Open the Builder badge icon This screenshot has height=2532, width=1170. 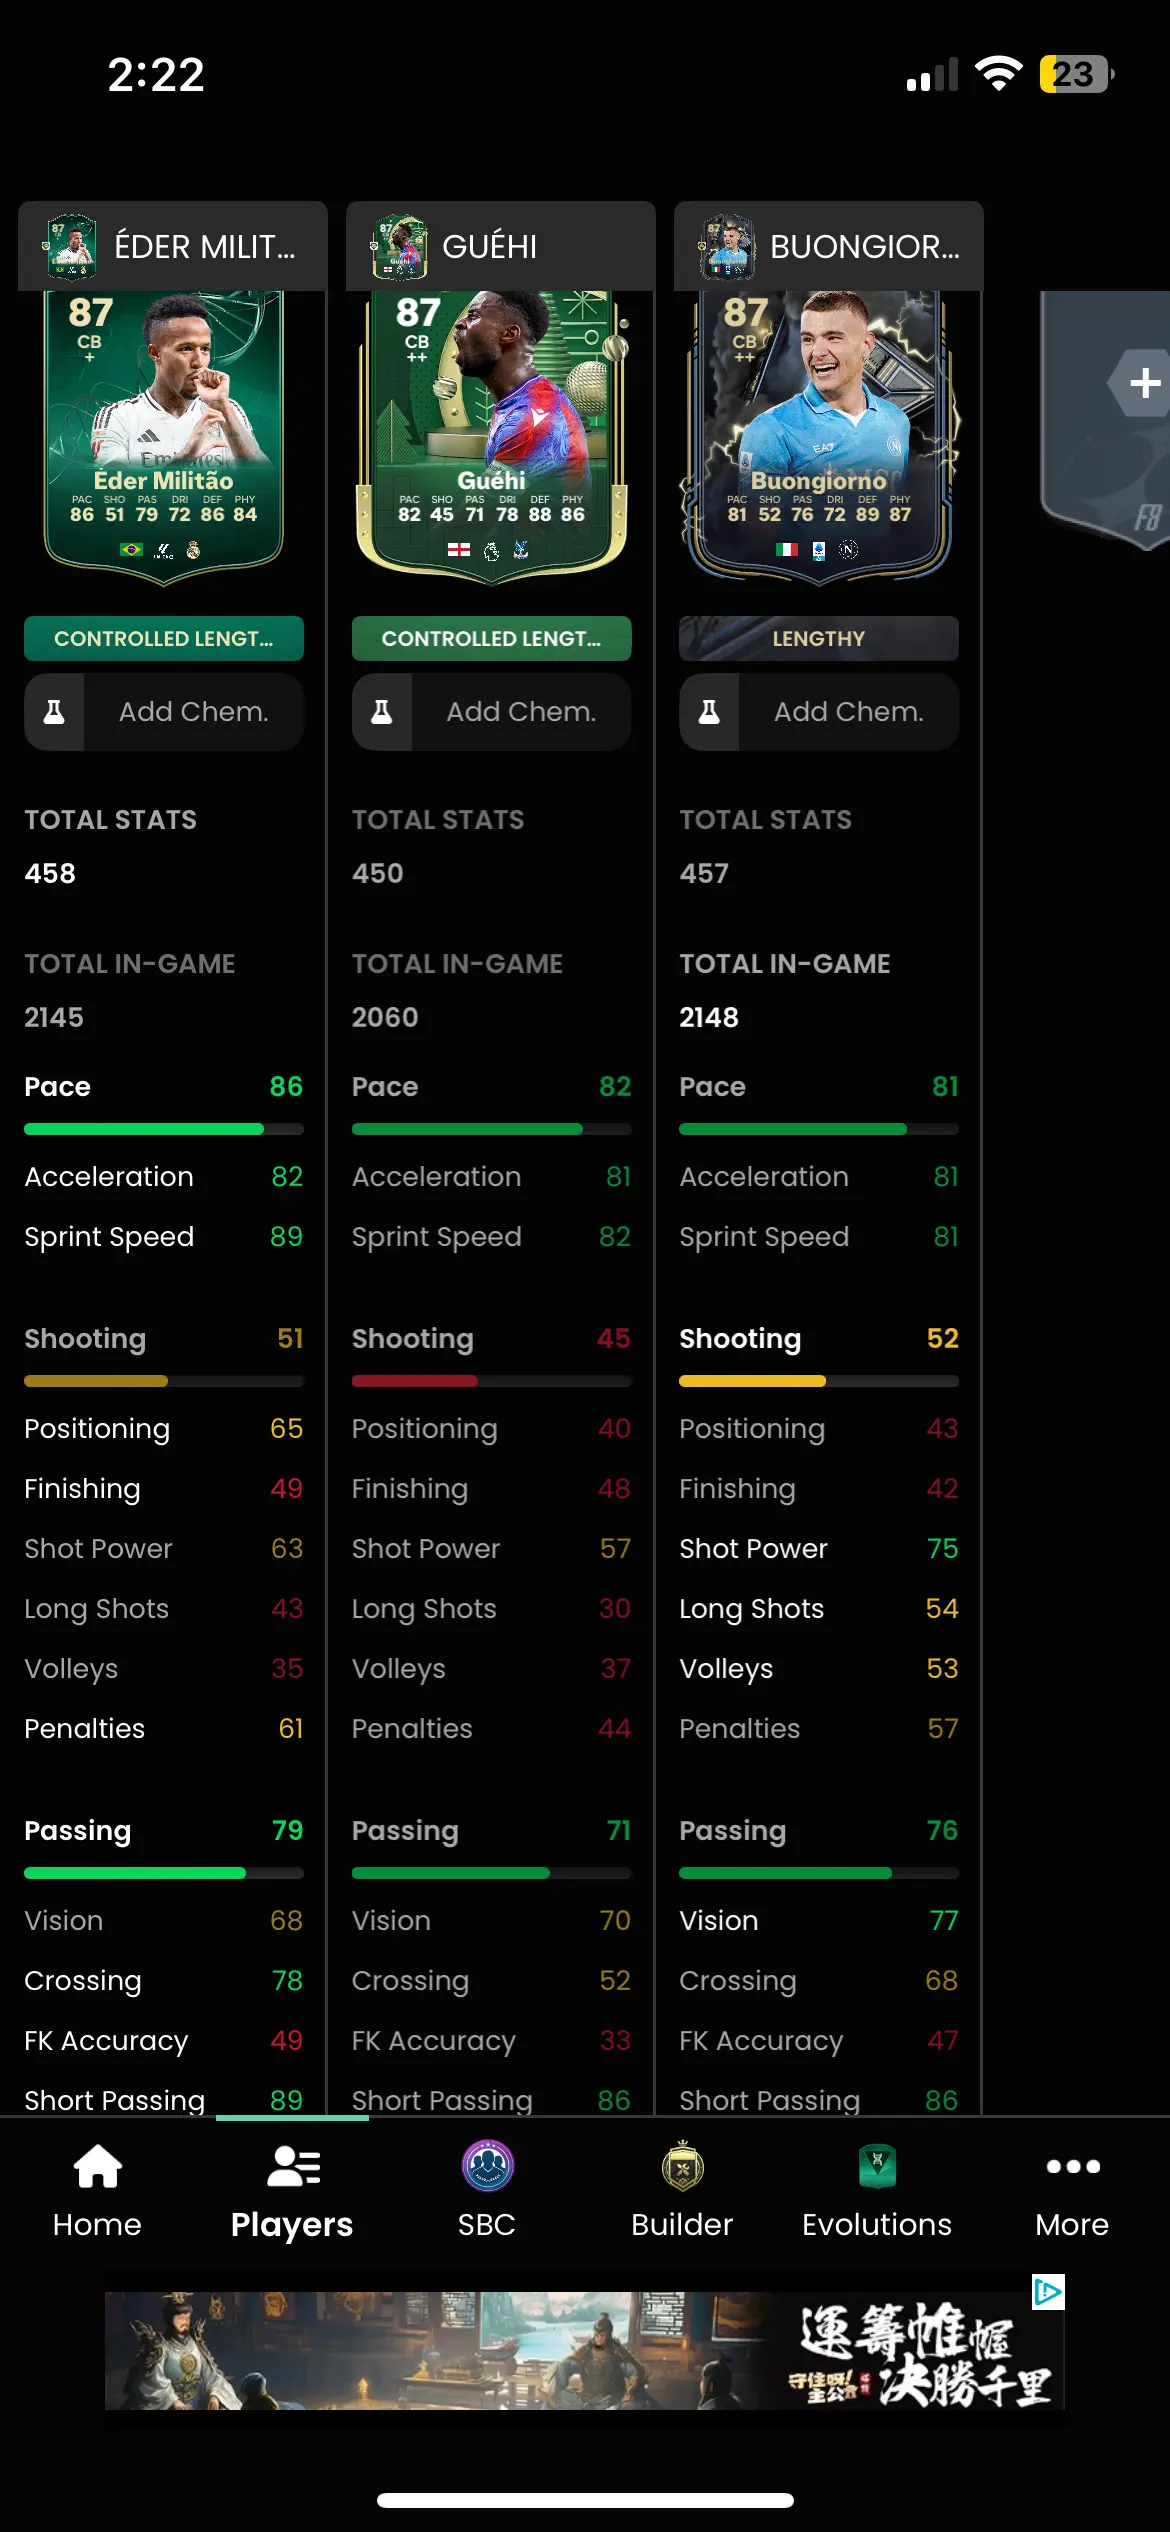pyautogui.click(x=683, y=2166)
